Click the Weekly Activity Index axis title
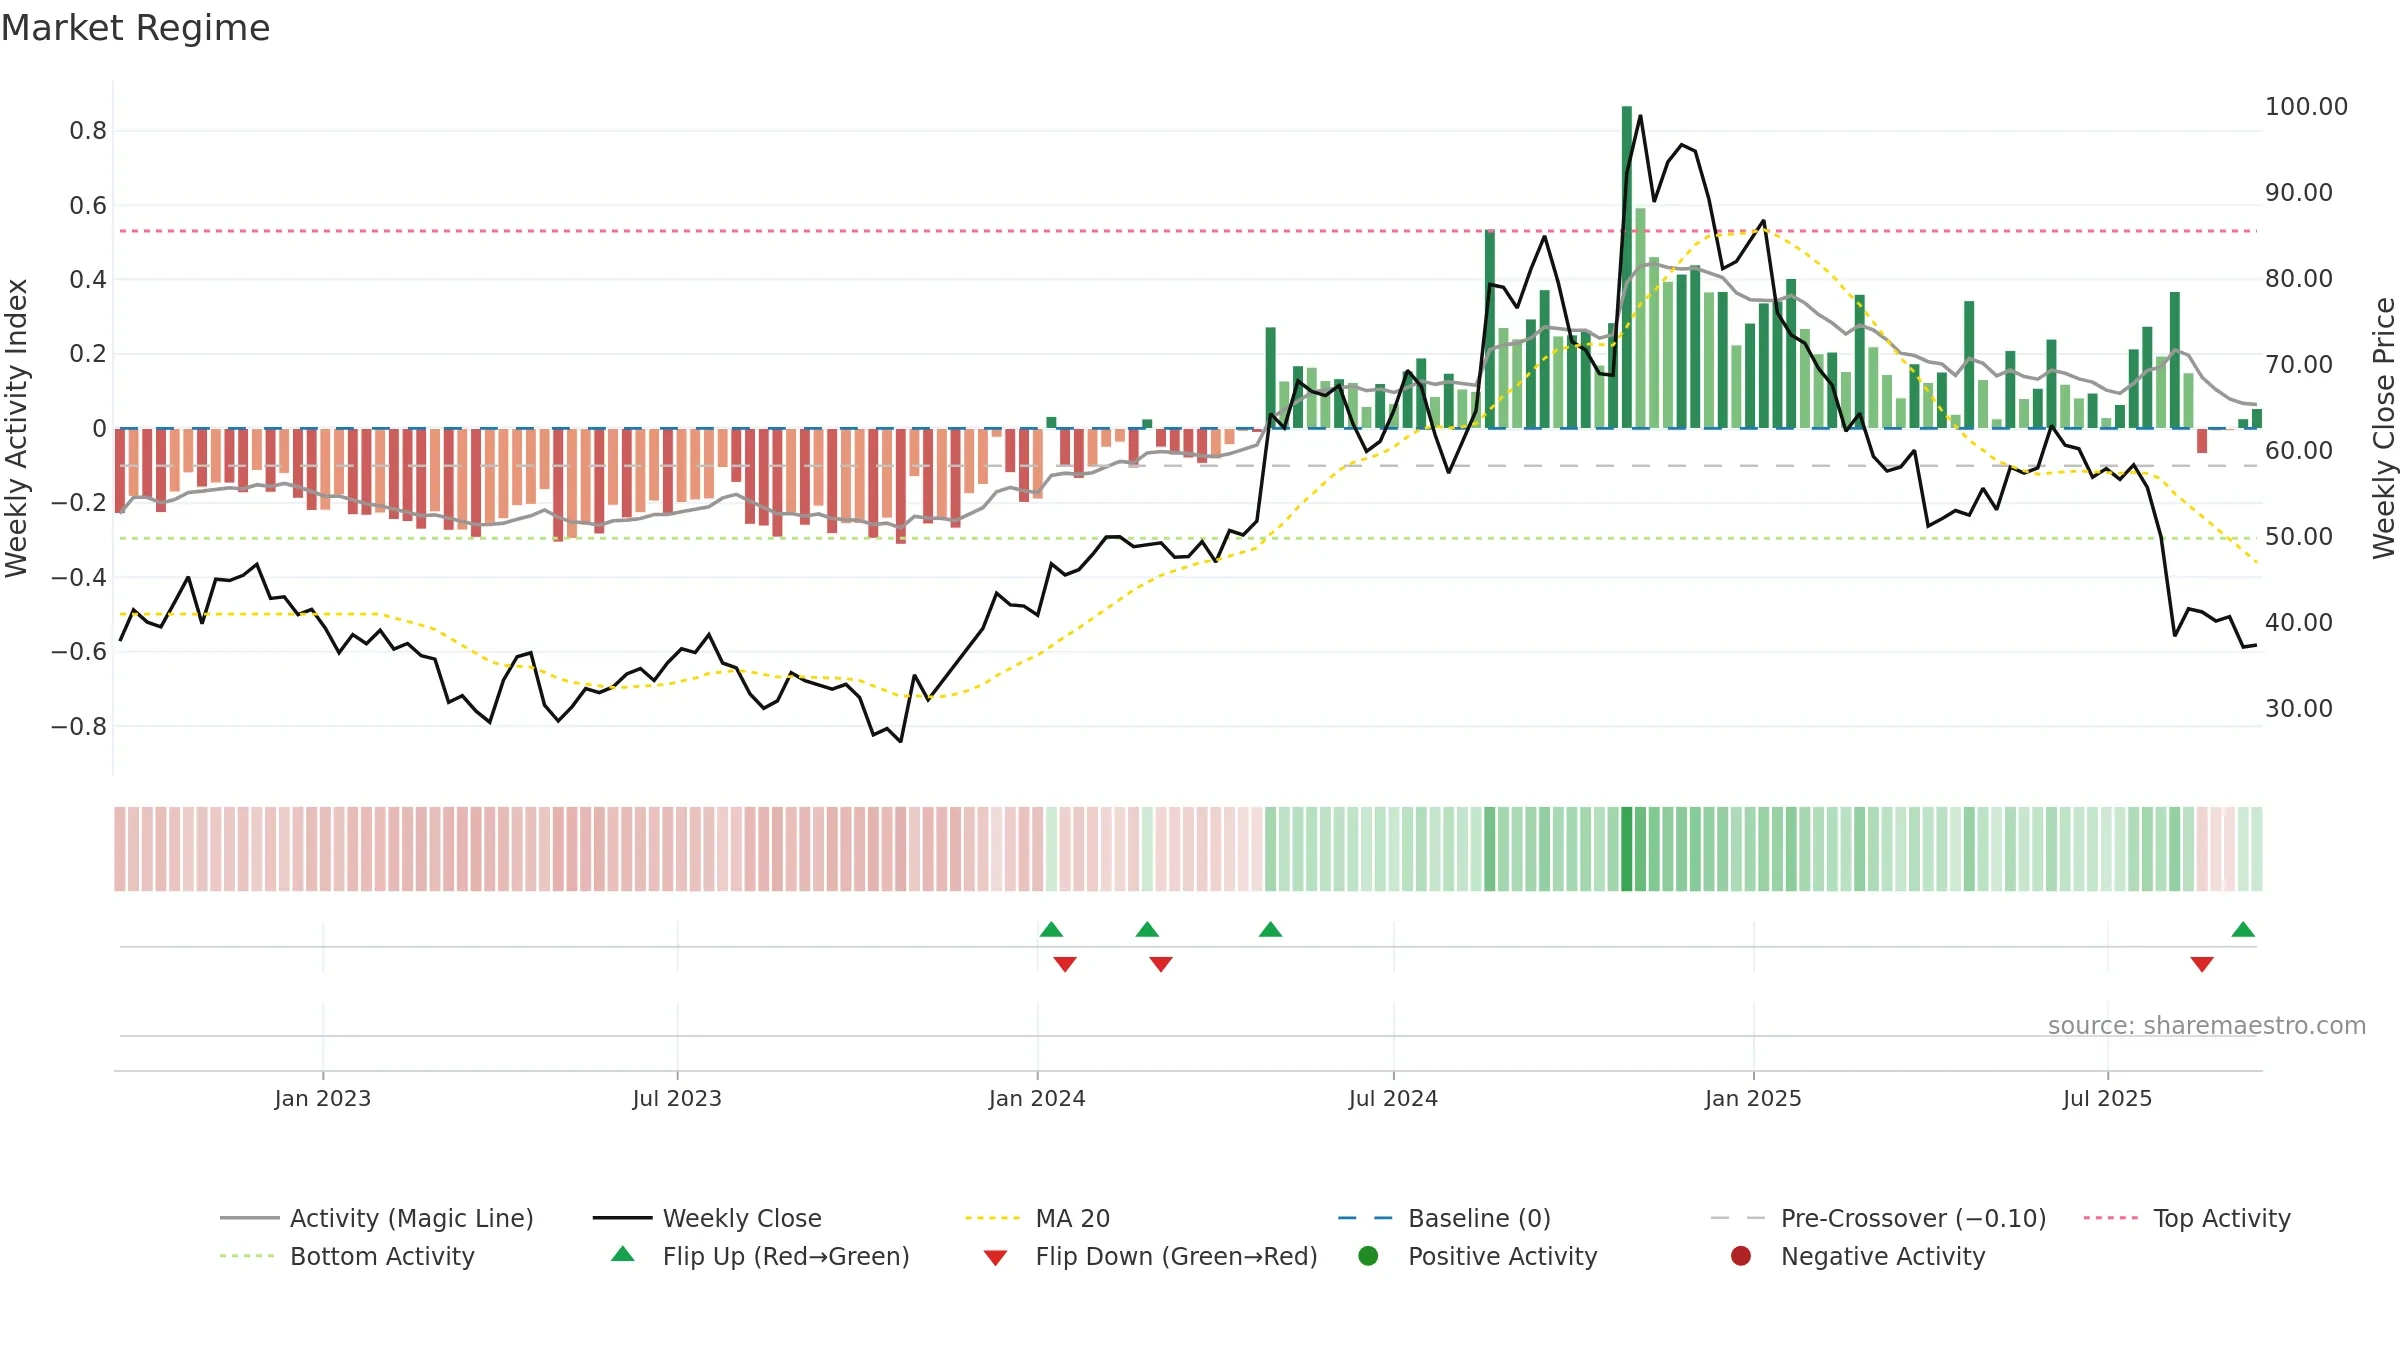The image size is (2400, 1350). tap(16, 428)
